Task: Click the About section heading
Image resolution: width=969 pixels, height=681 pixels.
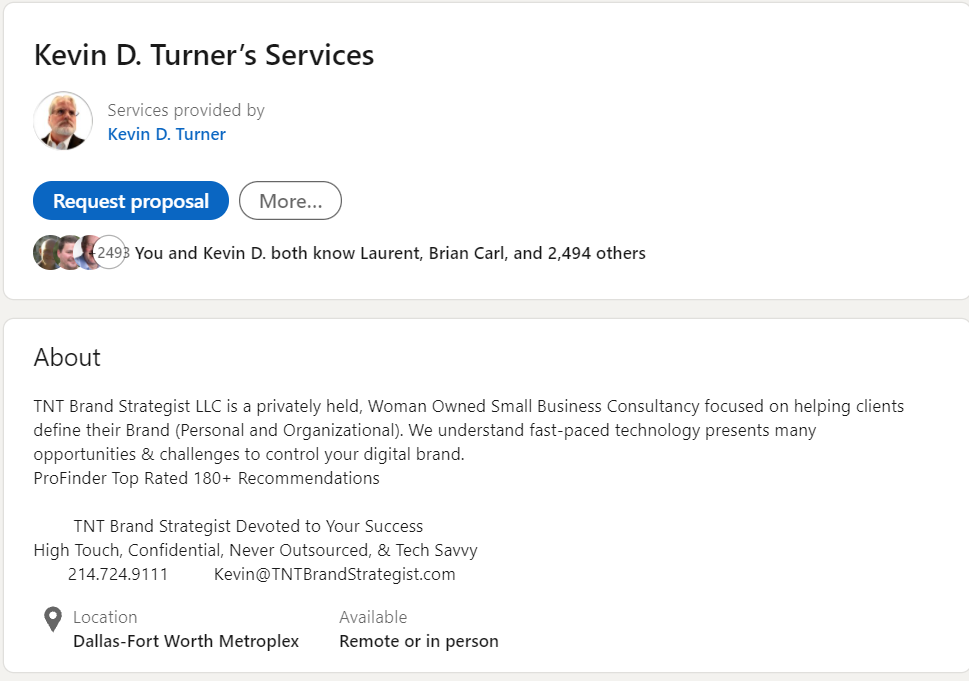Action: (67, 357)
